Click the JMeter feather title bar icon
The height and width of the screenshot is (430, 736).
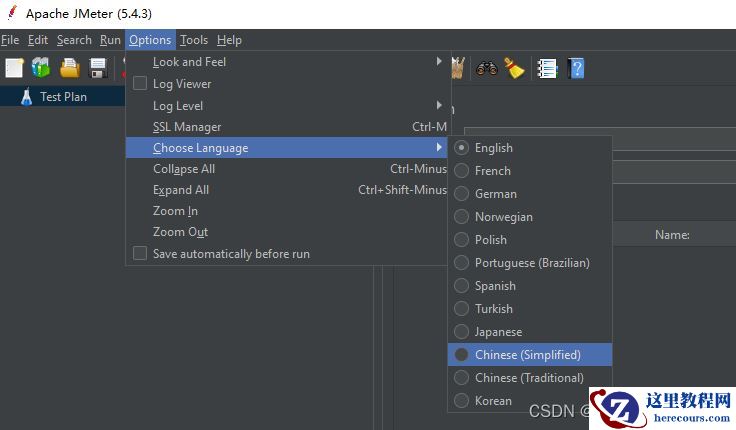point(12,13)
